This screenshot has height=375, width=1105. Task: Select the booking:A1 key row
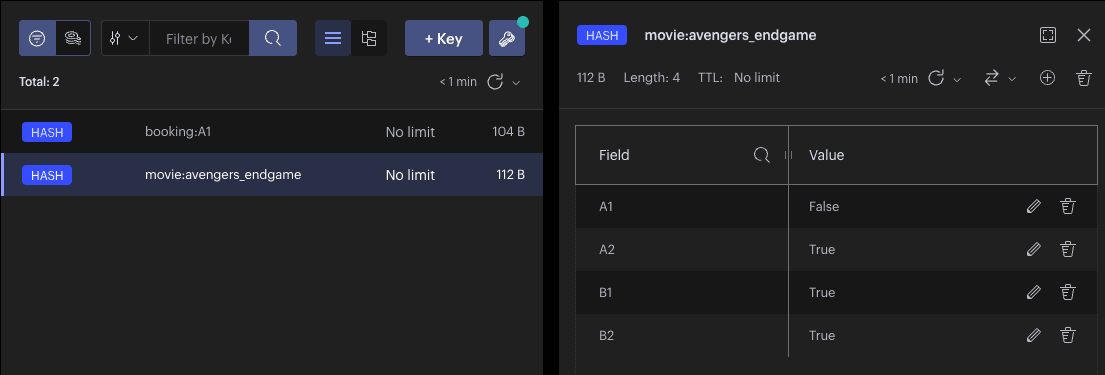pos(272,132)
